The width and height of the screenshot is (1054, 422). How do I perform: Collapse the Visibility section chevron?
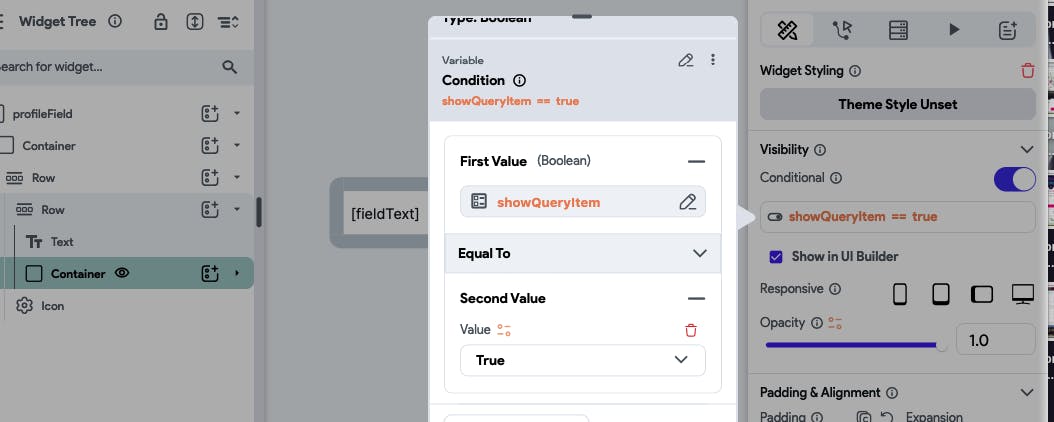pos(1026,149)
